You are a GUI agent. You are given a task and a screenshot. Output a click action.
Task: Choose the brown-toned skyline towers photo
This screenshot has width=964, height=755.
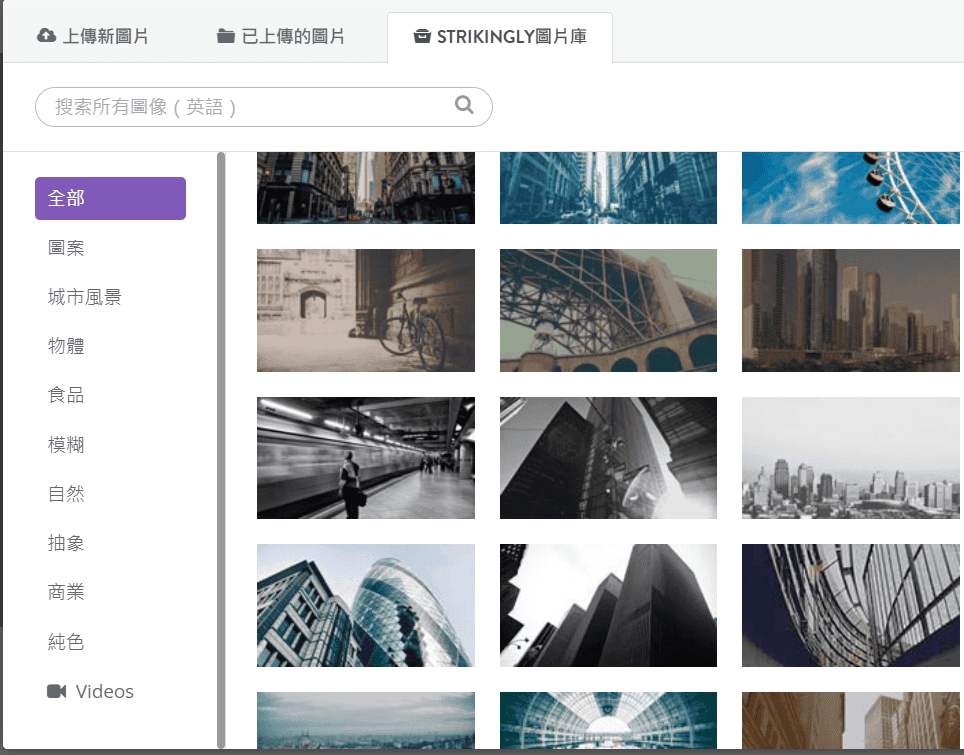click(850, 310)
